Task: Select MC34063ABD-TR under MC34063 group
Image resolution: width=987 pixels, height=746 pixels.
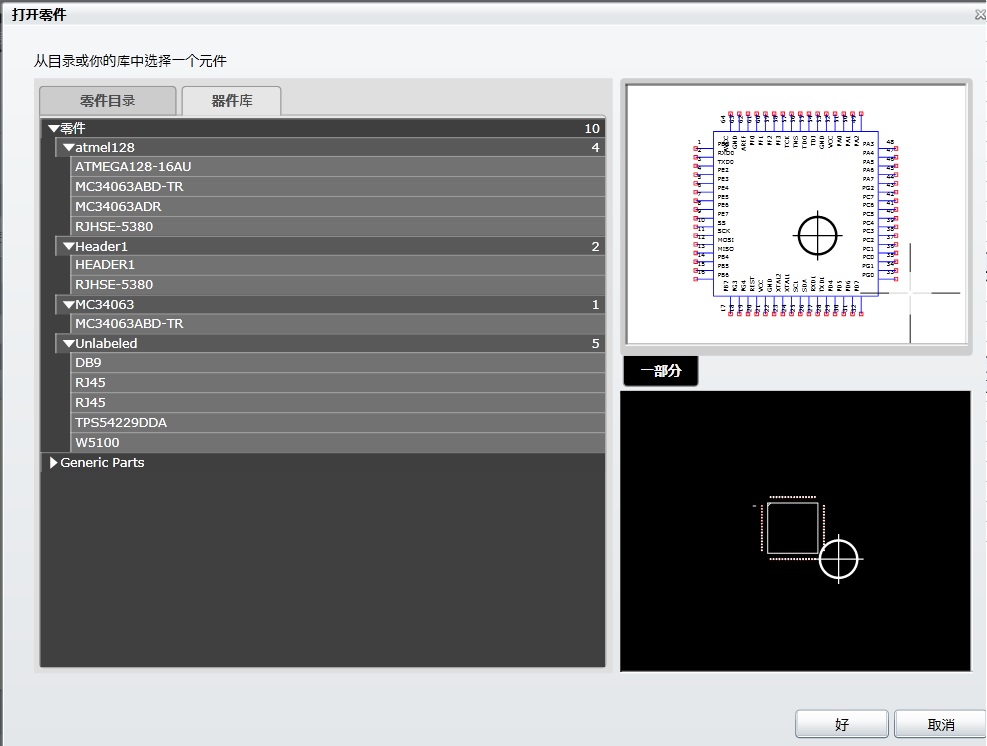Action: click(338, 324)
